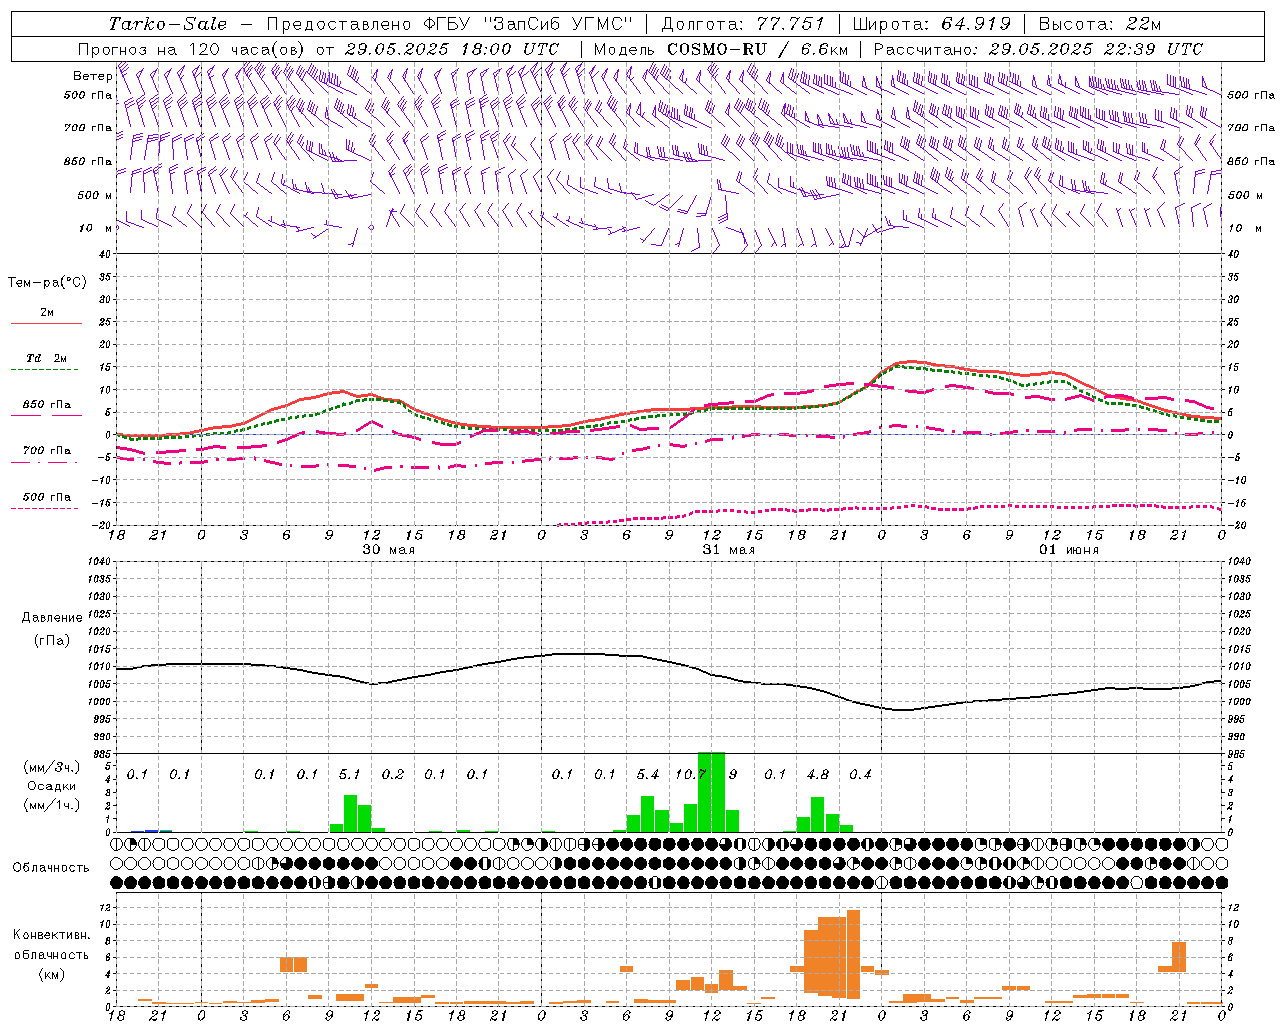
Task: Select the 'Широта: 64.919' latitude value
Action: (x=932, y=24)
